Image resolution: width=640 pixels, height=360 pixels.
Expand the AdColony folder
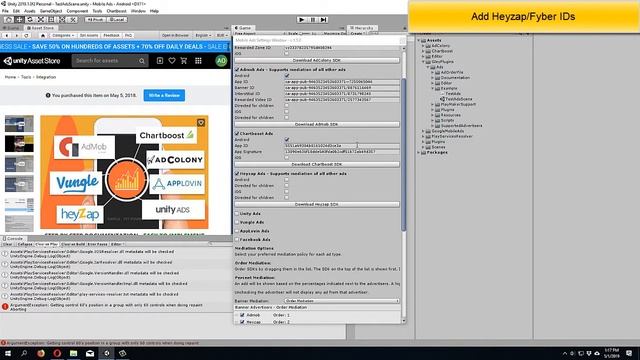tap(423, 46)
